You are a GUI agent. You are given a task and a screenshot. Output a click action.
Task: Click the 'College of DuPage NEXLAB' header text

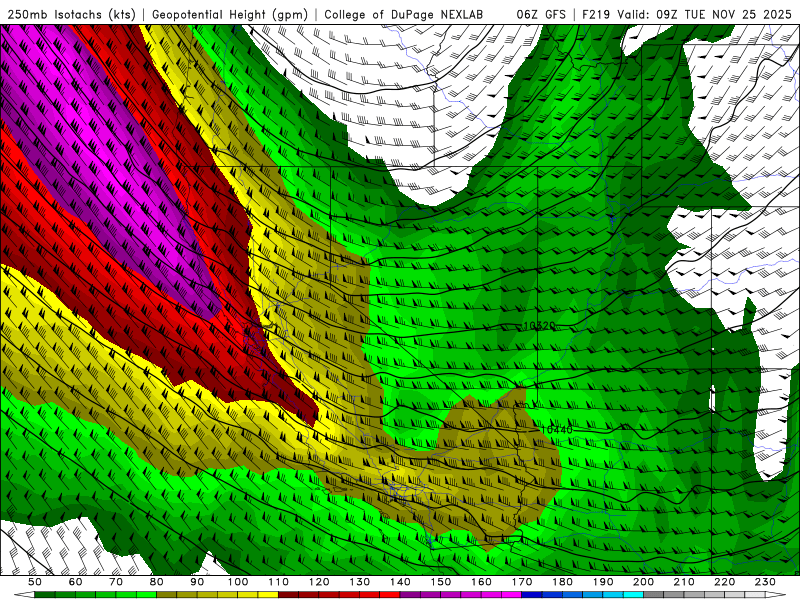pyautogui.click(x=404, y=14)
